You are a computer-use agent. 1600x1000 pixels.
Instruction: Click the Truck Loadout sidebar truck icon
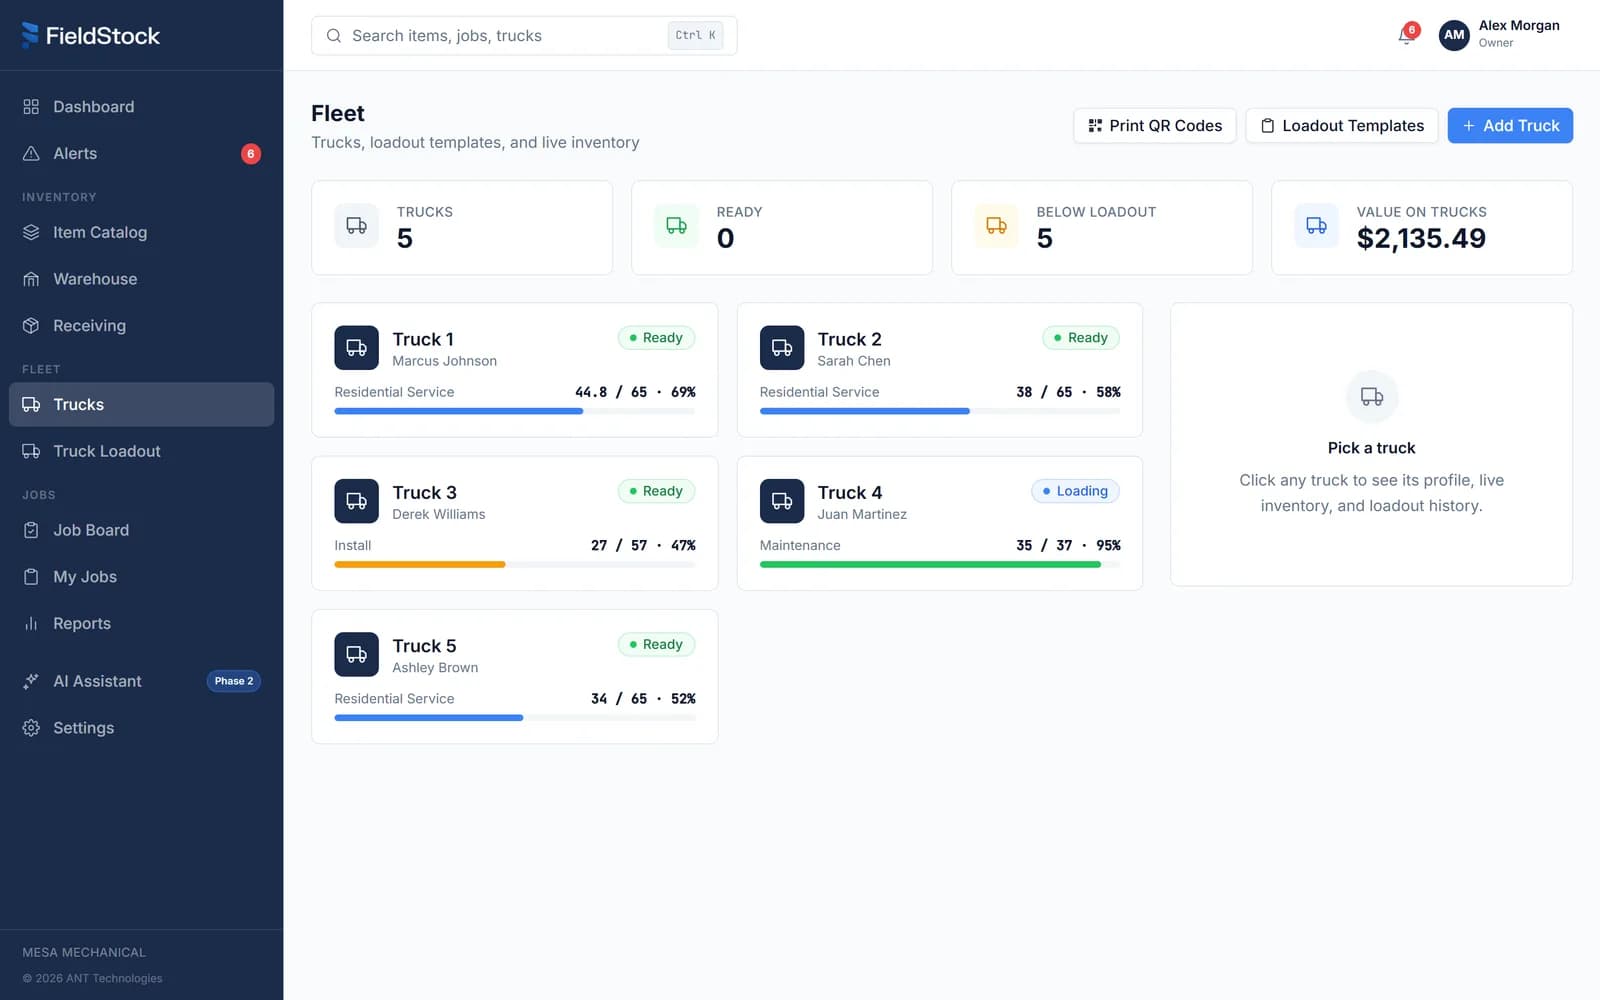coord(31,451)
